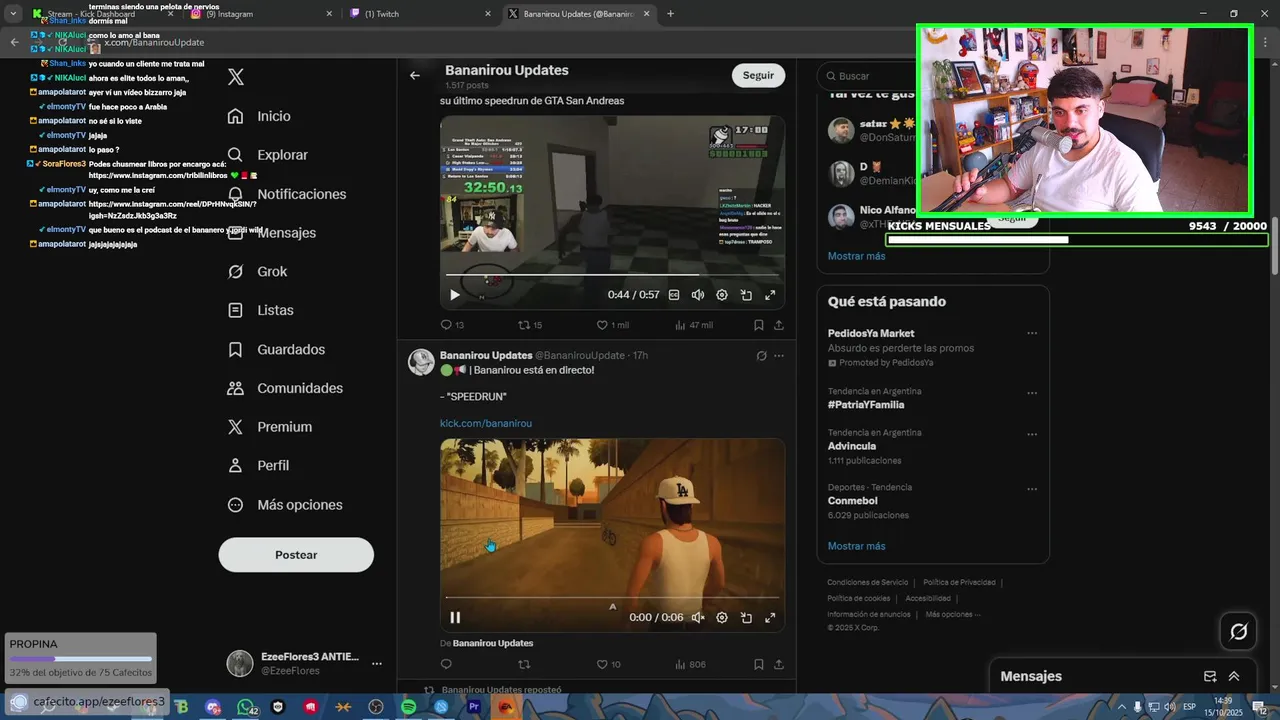1280x720 pixels.
Task: Like the speedrun post with 1 mil likes
Action: 612,325
